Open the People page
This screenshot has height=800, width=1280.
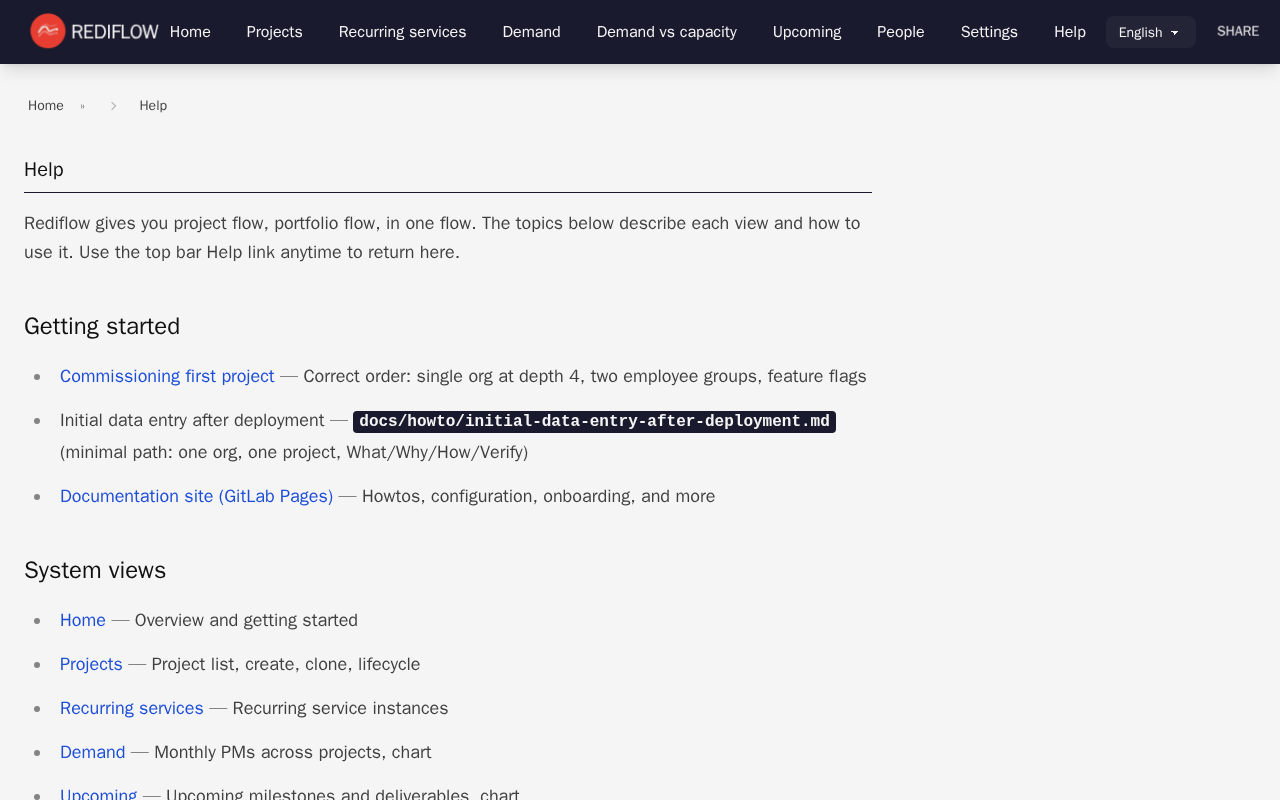(x=900, y=32)
